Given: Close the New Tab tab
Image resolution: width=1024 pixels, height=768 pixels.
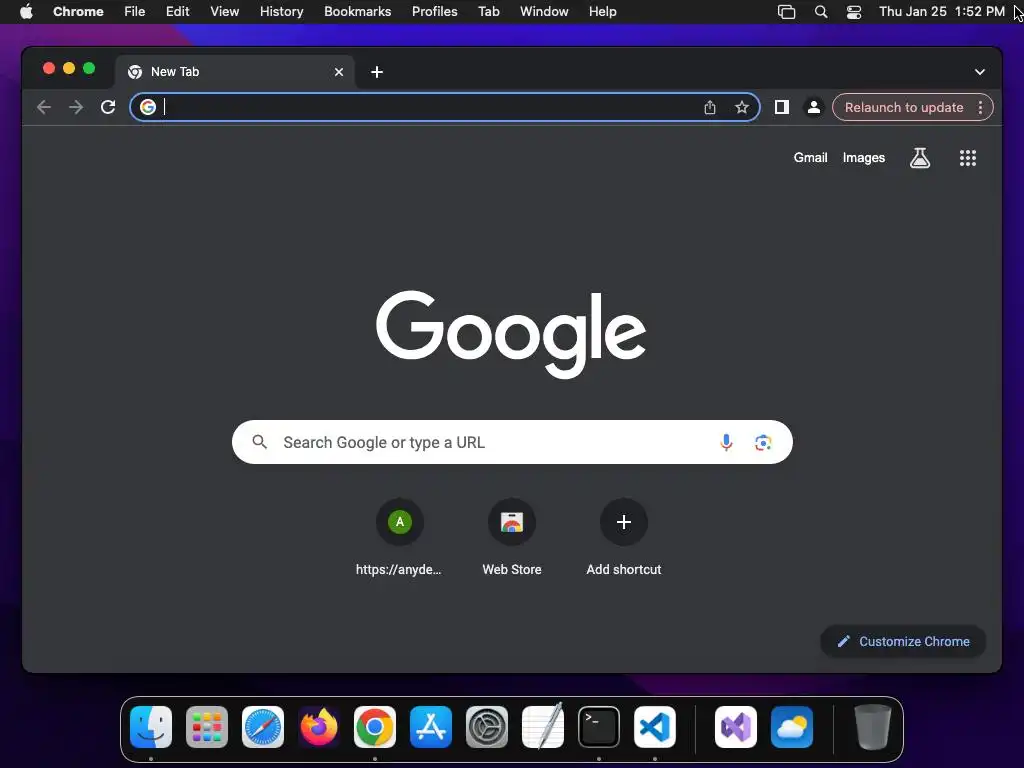Looking at the screenshot, I should pos(339,72).
